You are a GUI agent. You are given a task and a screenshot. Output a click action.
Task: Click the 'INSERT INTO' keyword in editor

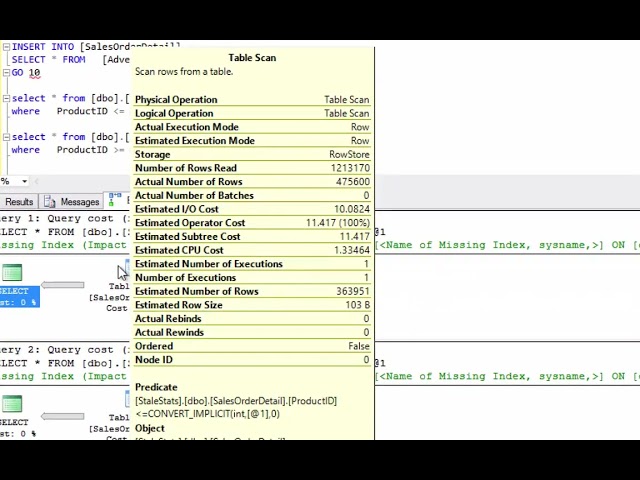[43, 47]
